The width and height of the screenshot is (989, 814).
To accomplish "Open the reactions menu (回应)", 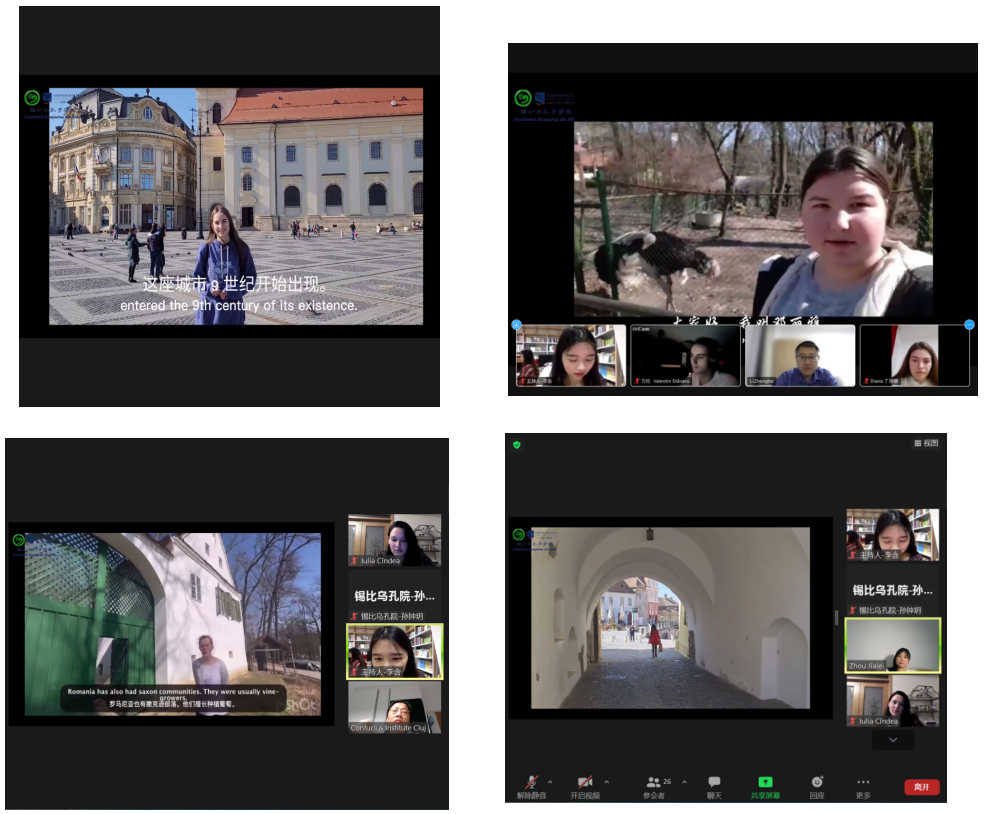I will click(817, 782).
